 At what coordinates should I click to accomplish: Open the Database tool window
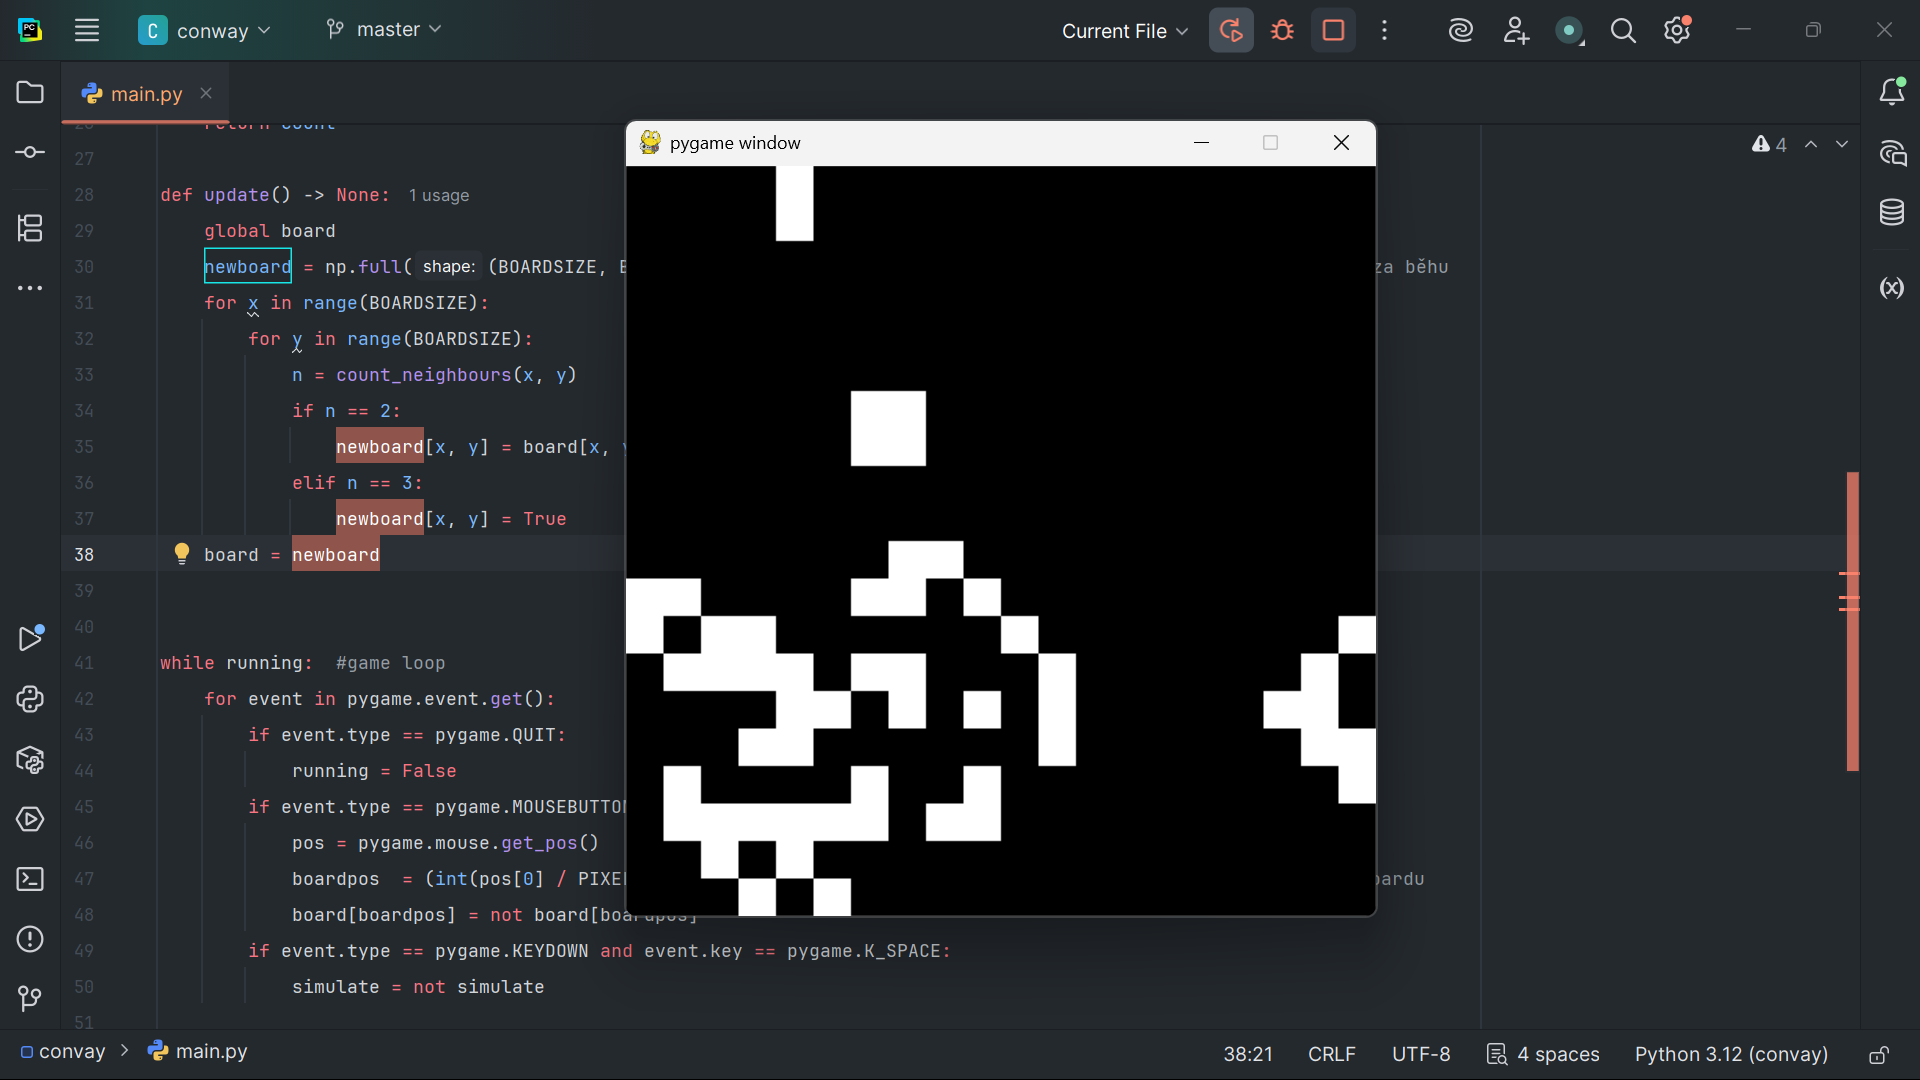(1891, 212)
